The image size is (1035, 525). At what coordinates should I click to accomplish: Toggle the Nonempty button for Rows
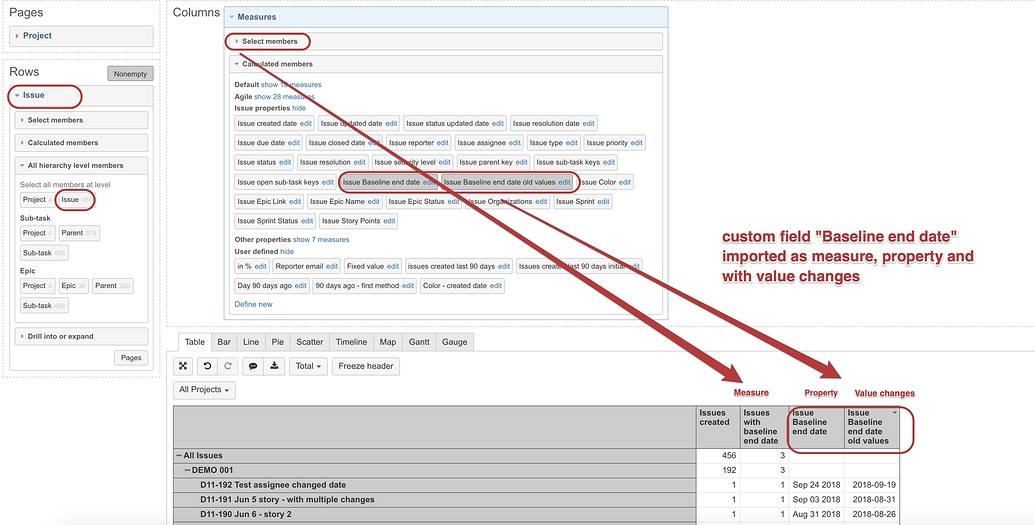pyautogui.click(x=130, y=73)
